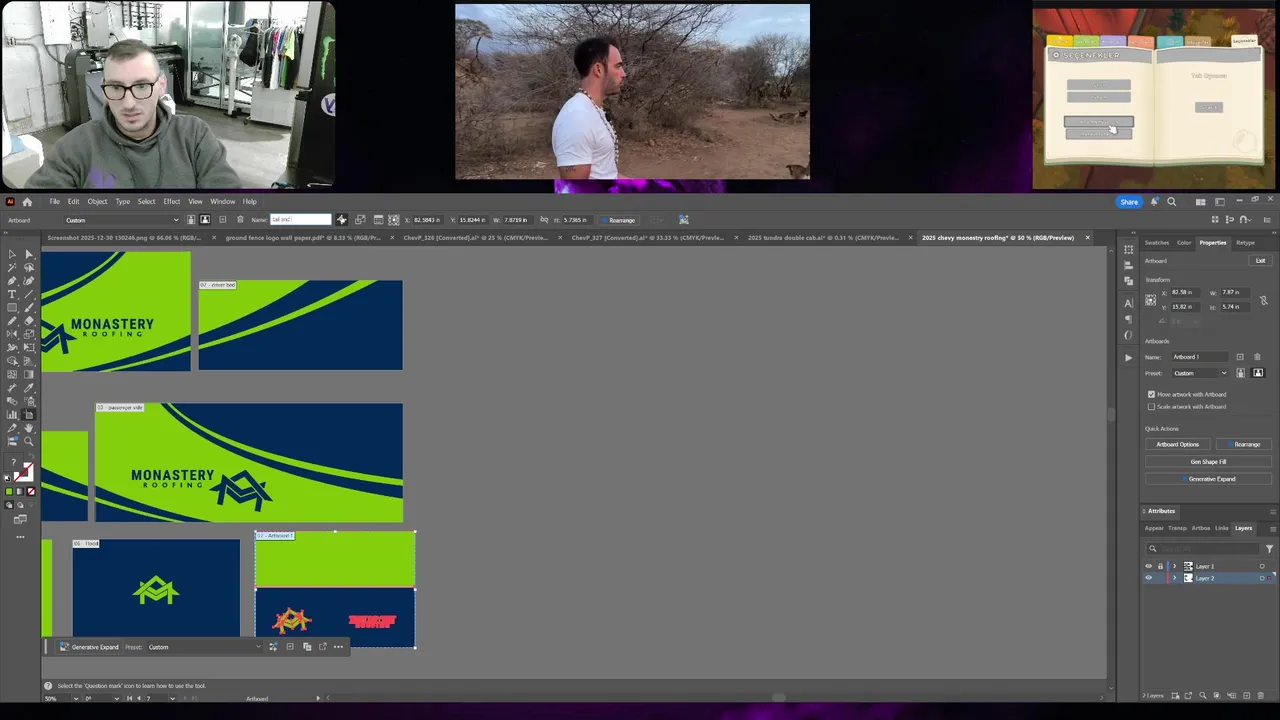Select the Pen tool
Screen dimensions: 1280x720
tap(12, 281)
